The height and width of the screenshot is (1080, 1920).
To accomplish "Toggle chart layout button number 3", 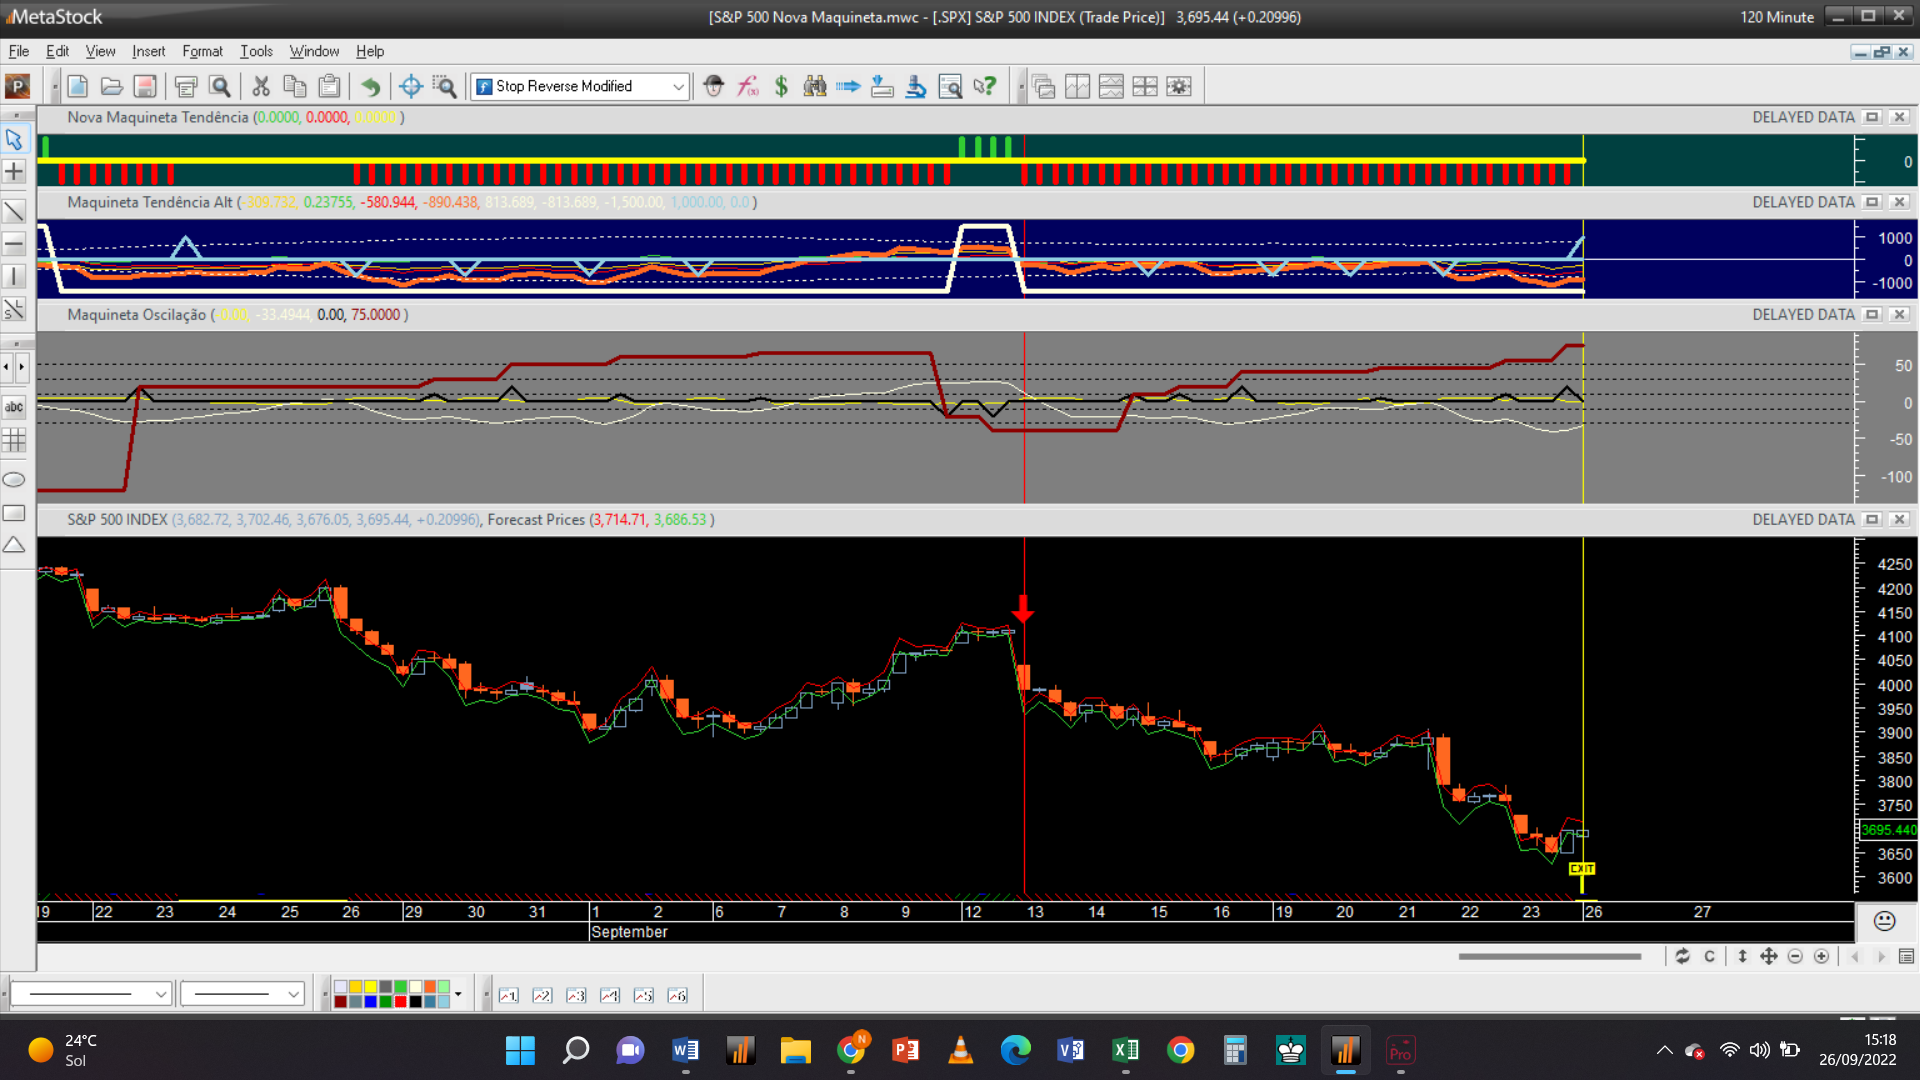I will (576, 995).
